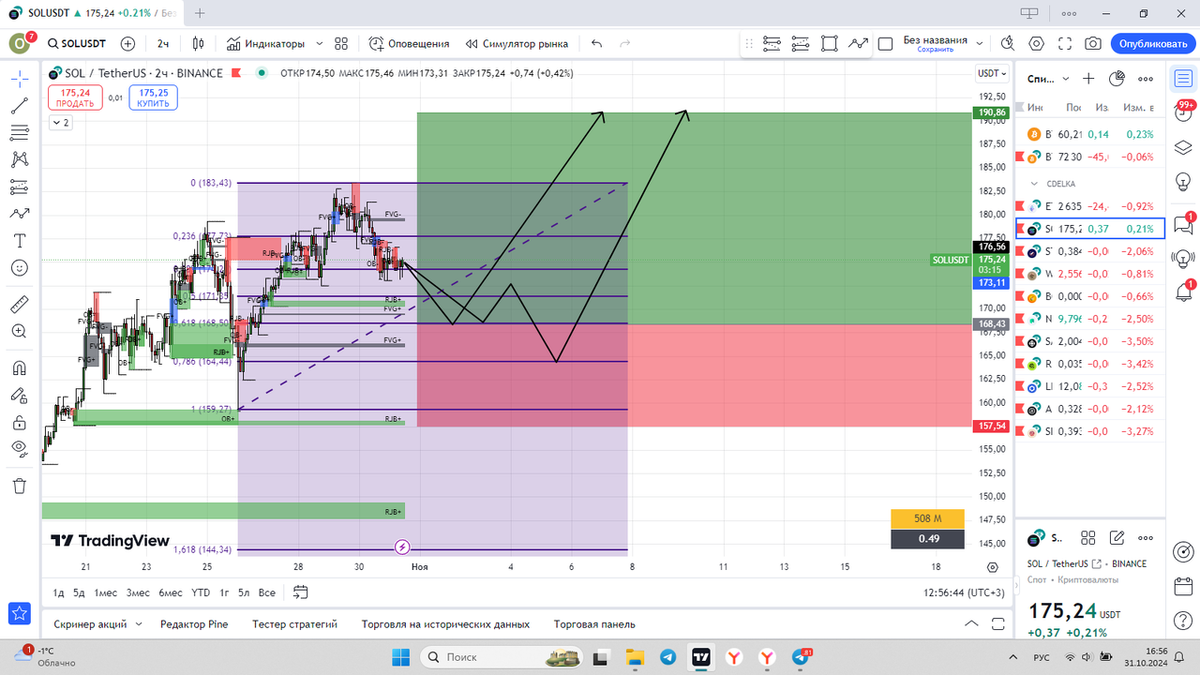This screenshot has height=675, width=1200.
Task: Open watchlist name dropdown Спи...
Action: point(1048,78)
